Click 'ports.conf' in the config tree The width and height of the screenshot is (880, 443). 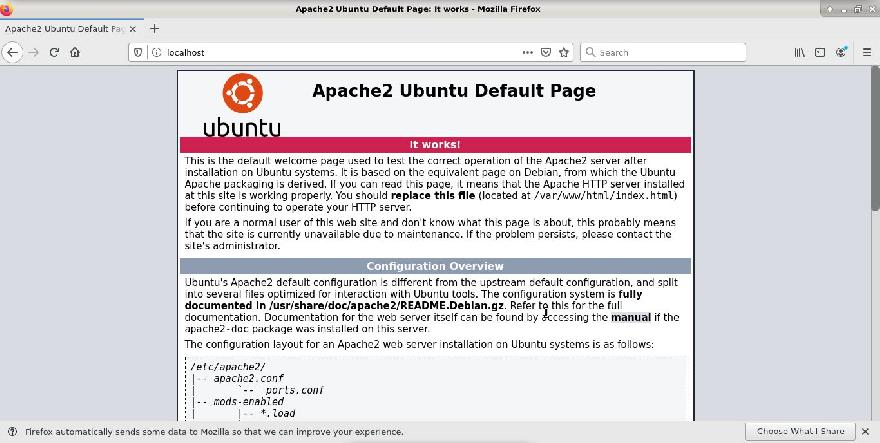(x=295, y=390)
